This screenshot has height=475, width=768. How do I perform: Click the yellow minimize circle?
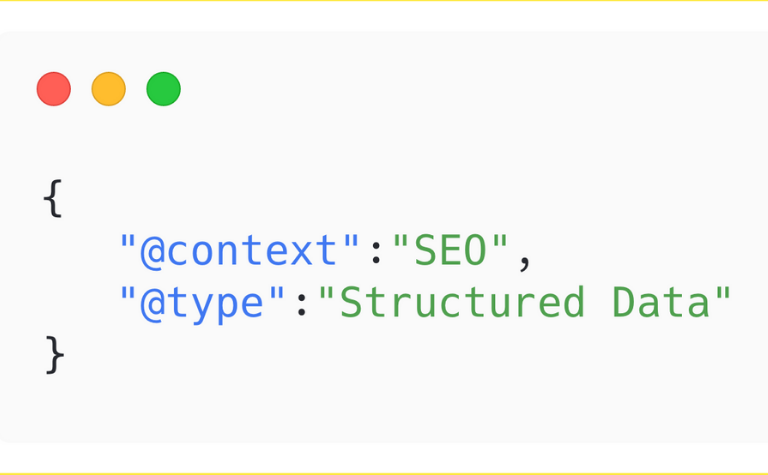coord(109,89)
